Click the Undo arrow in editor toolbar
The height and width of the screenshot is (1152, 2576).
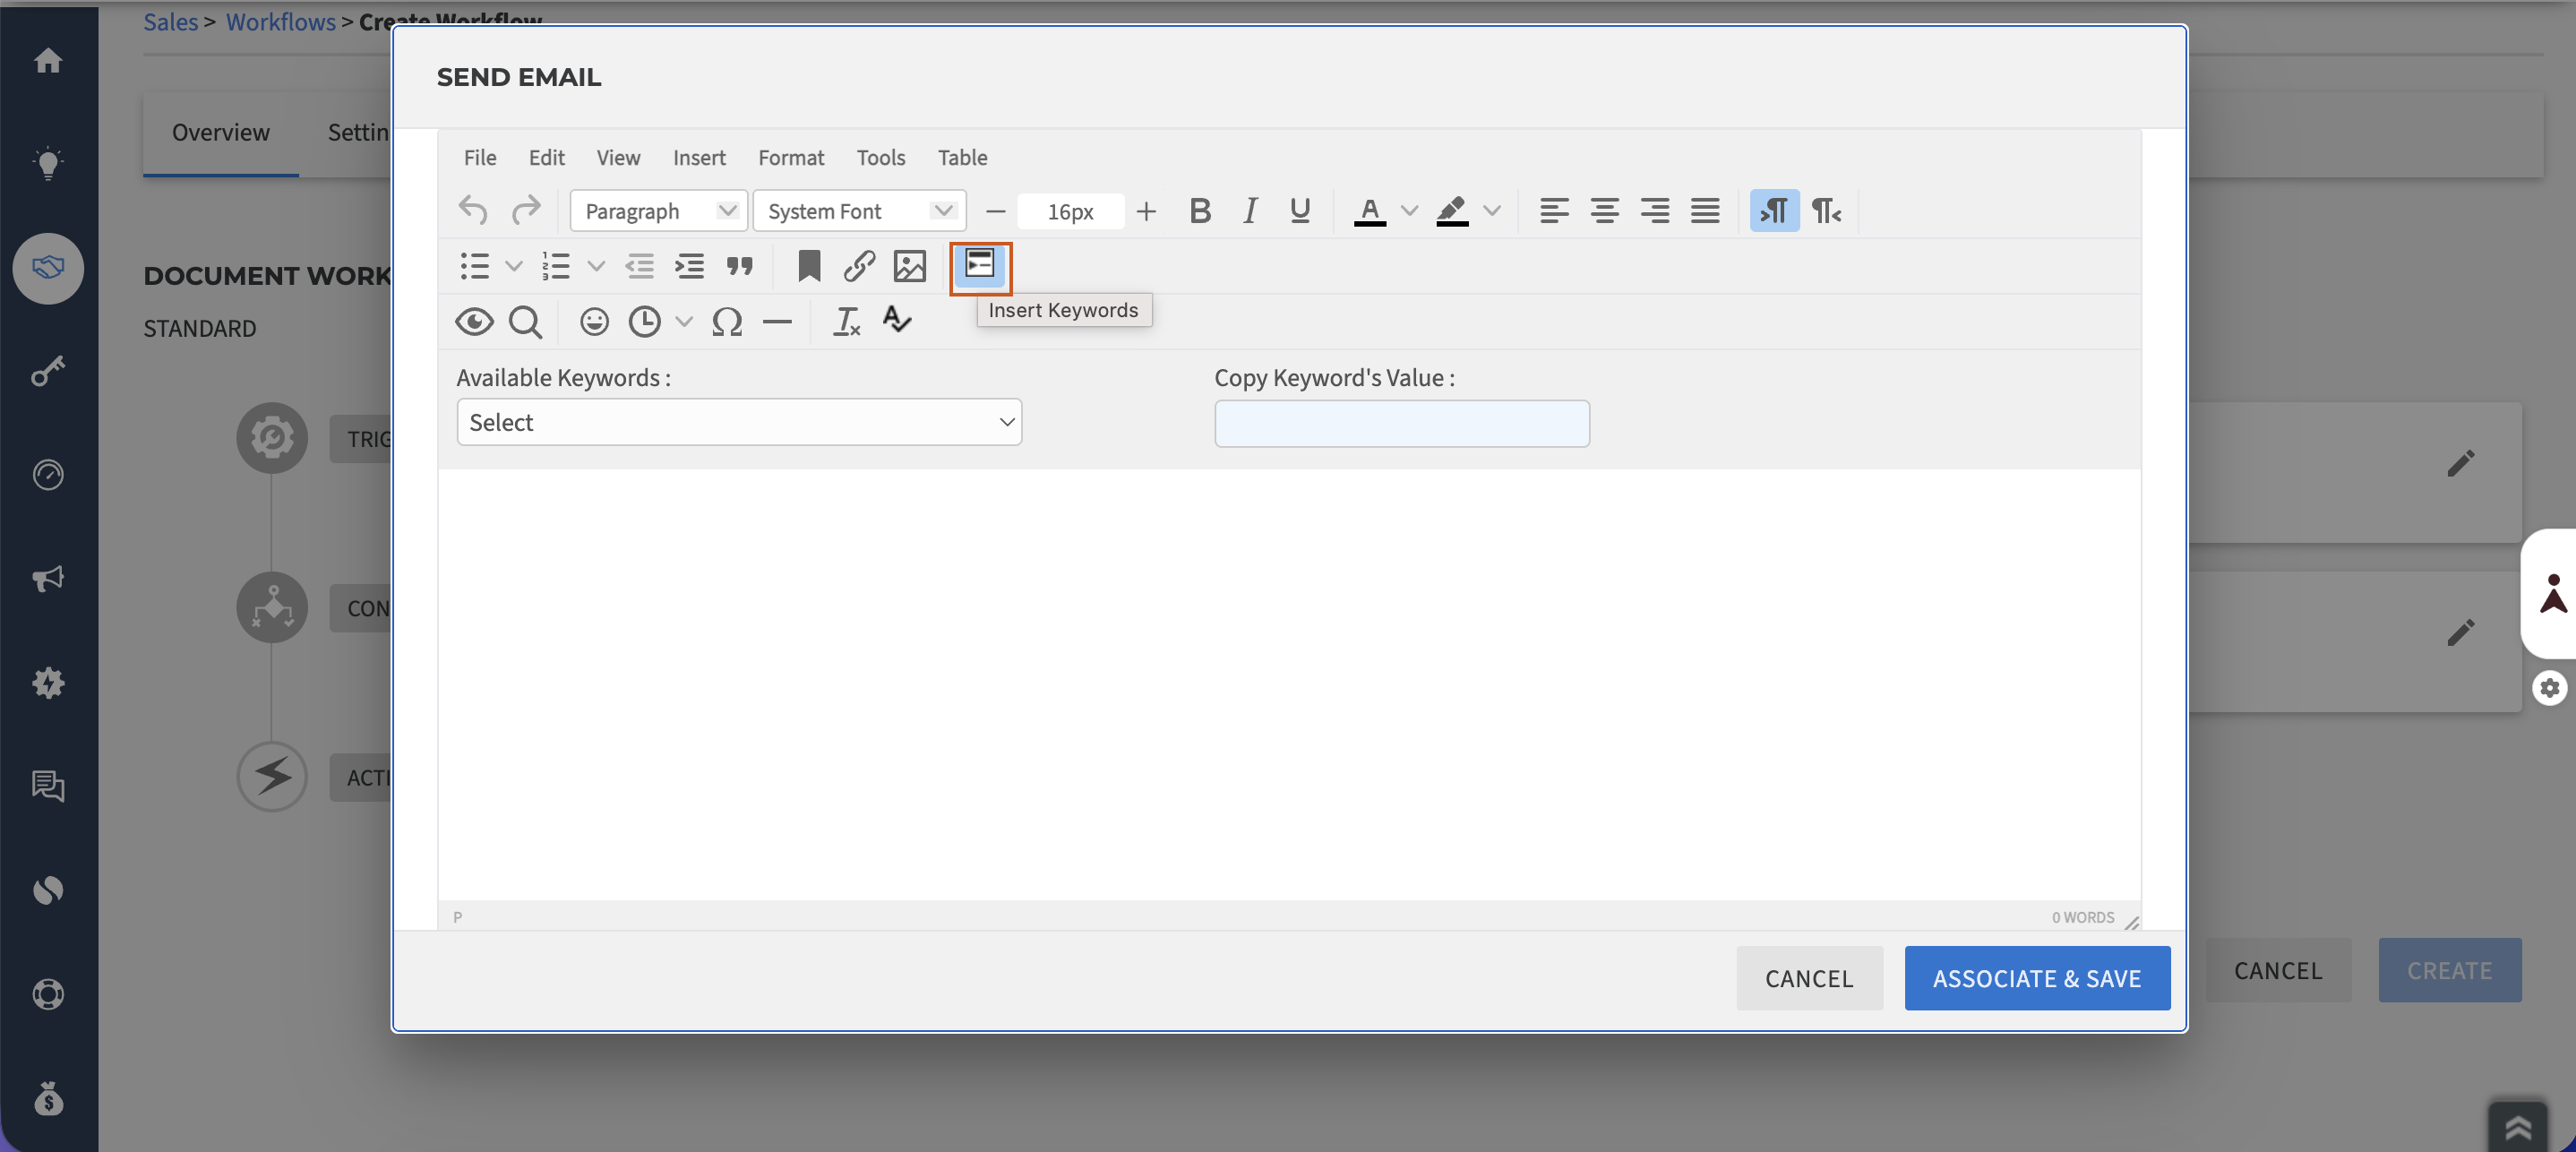tap(473, 211)
